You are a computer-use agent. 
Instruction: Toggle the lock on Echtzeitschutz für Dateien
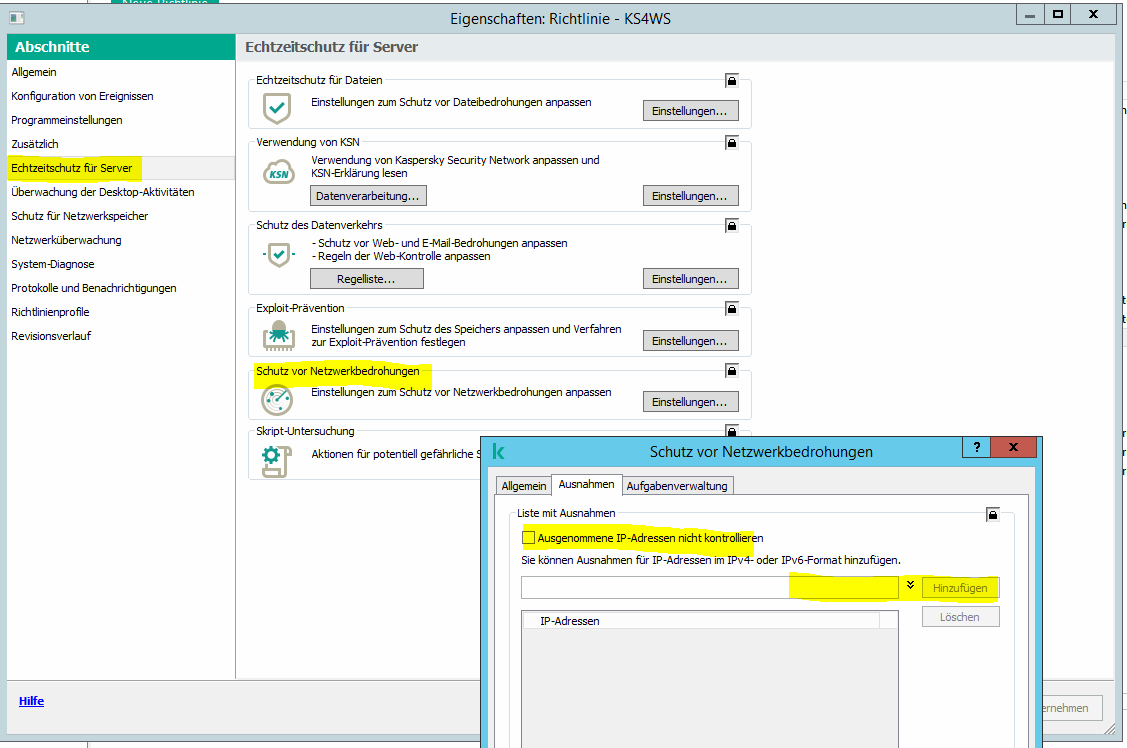[732, 80]
